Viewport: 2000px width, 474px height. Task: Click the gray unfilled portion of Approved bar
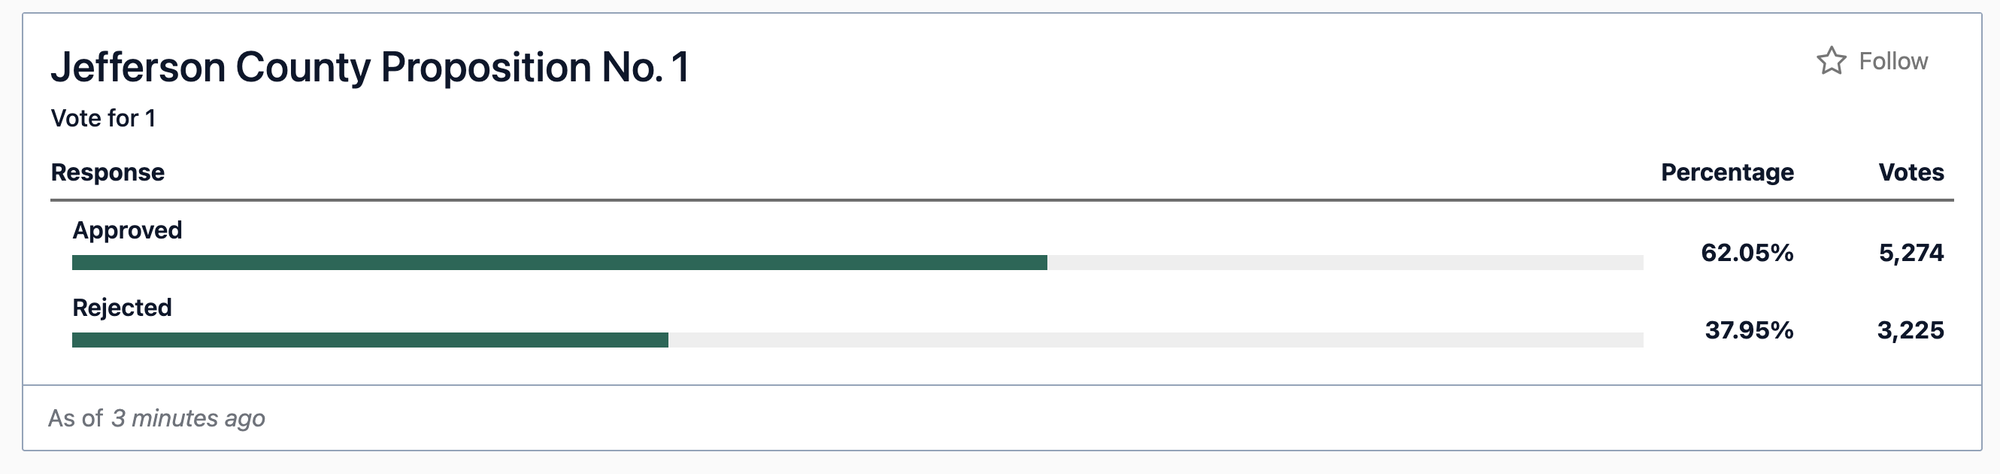(x=1346, y=263)
